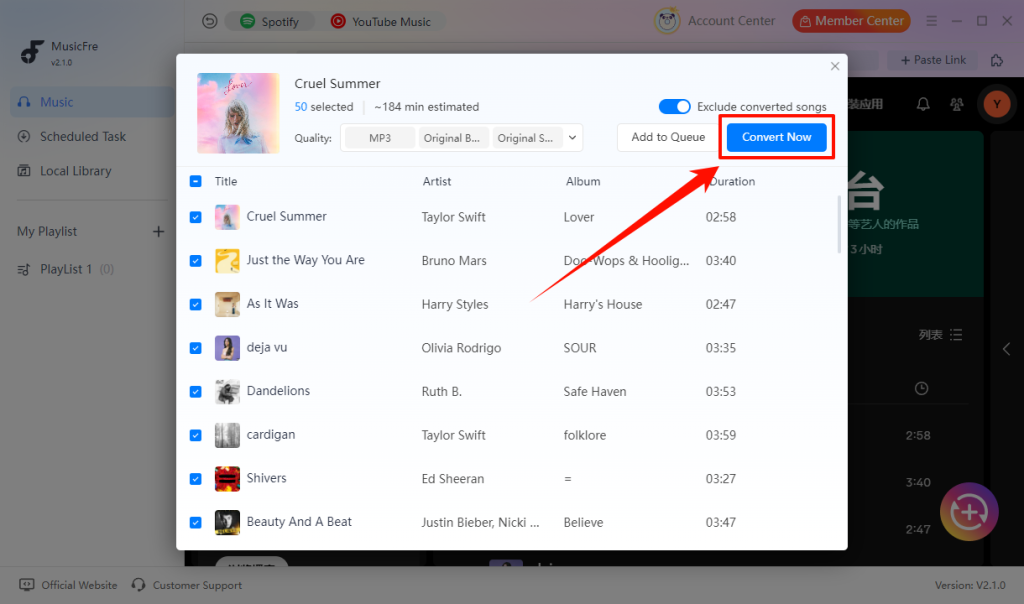Toggle the select-all checkbox next to Title
The image size is (1024, 604).
click(x=195, y=181)
